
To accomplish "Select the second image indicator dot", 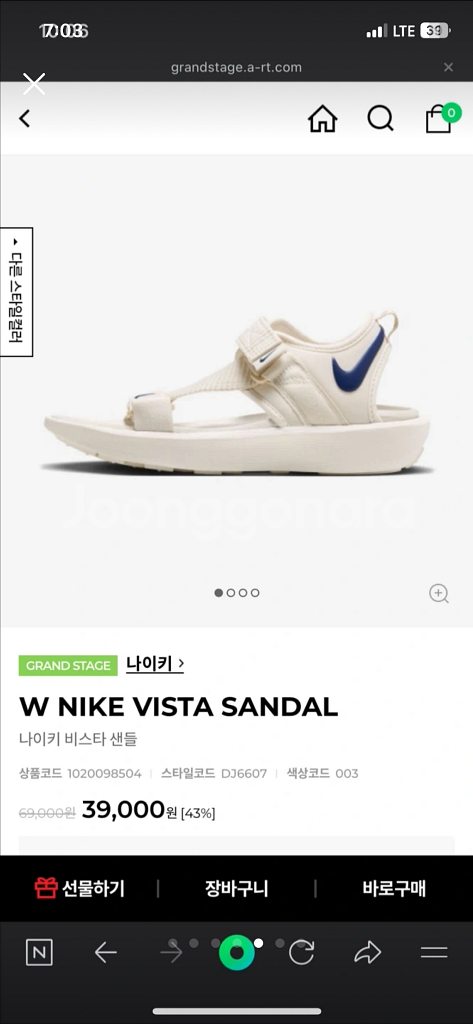I will [231, 593].
